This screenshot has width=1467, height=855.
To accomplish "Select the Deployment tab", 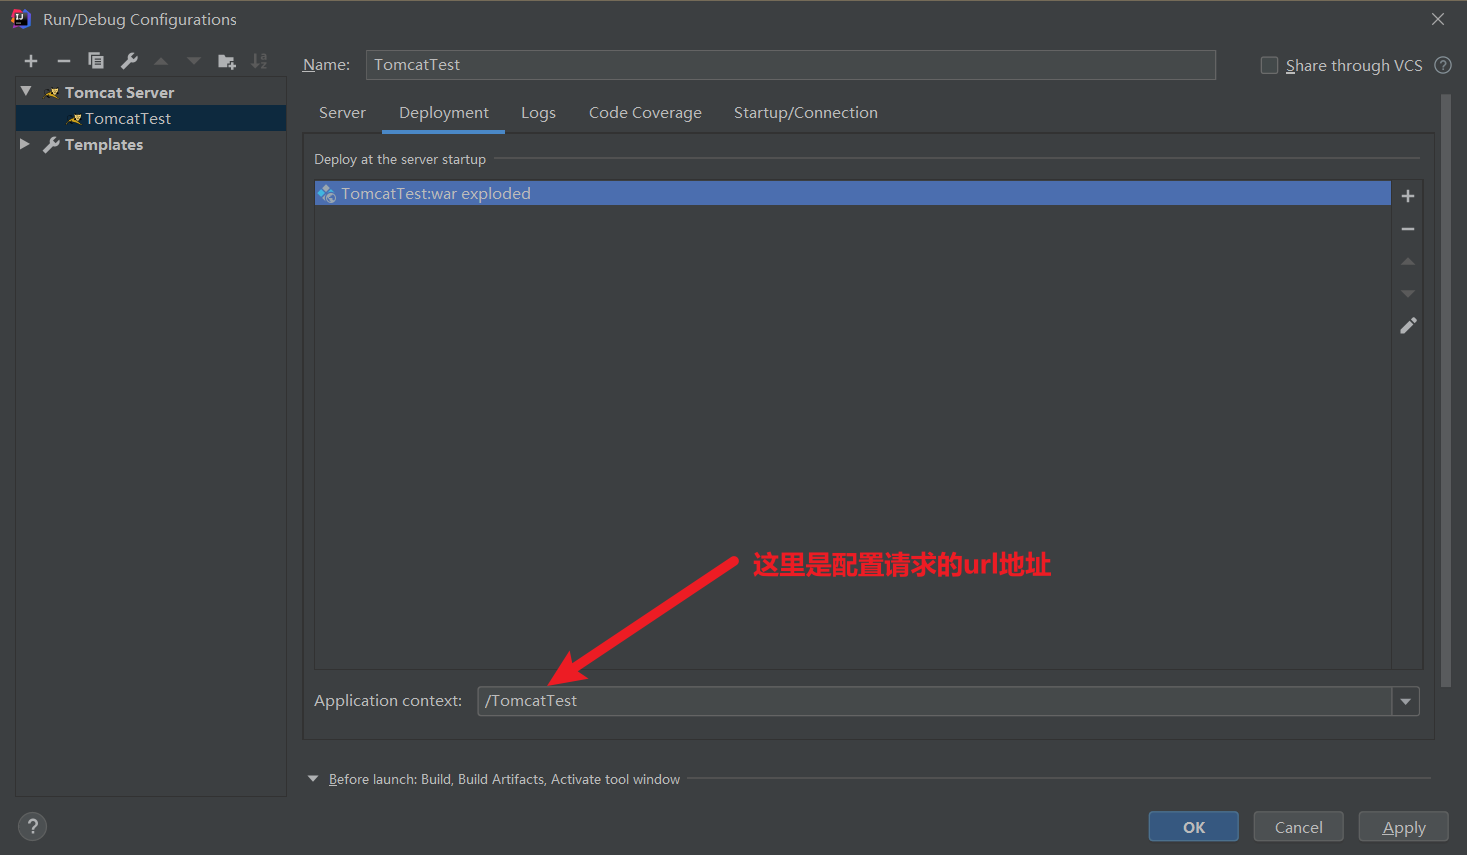I will pyautogui.click(x=444, y=113).
